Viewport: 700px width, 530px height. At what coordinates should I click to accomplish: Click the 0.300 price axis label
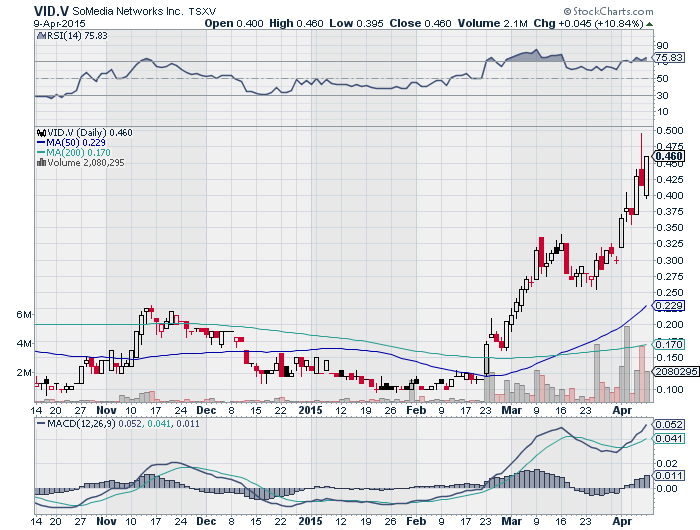coord(670,260)
